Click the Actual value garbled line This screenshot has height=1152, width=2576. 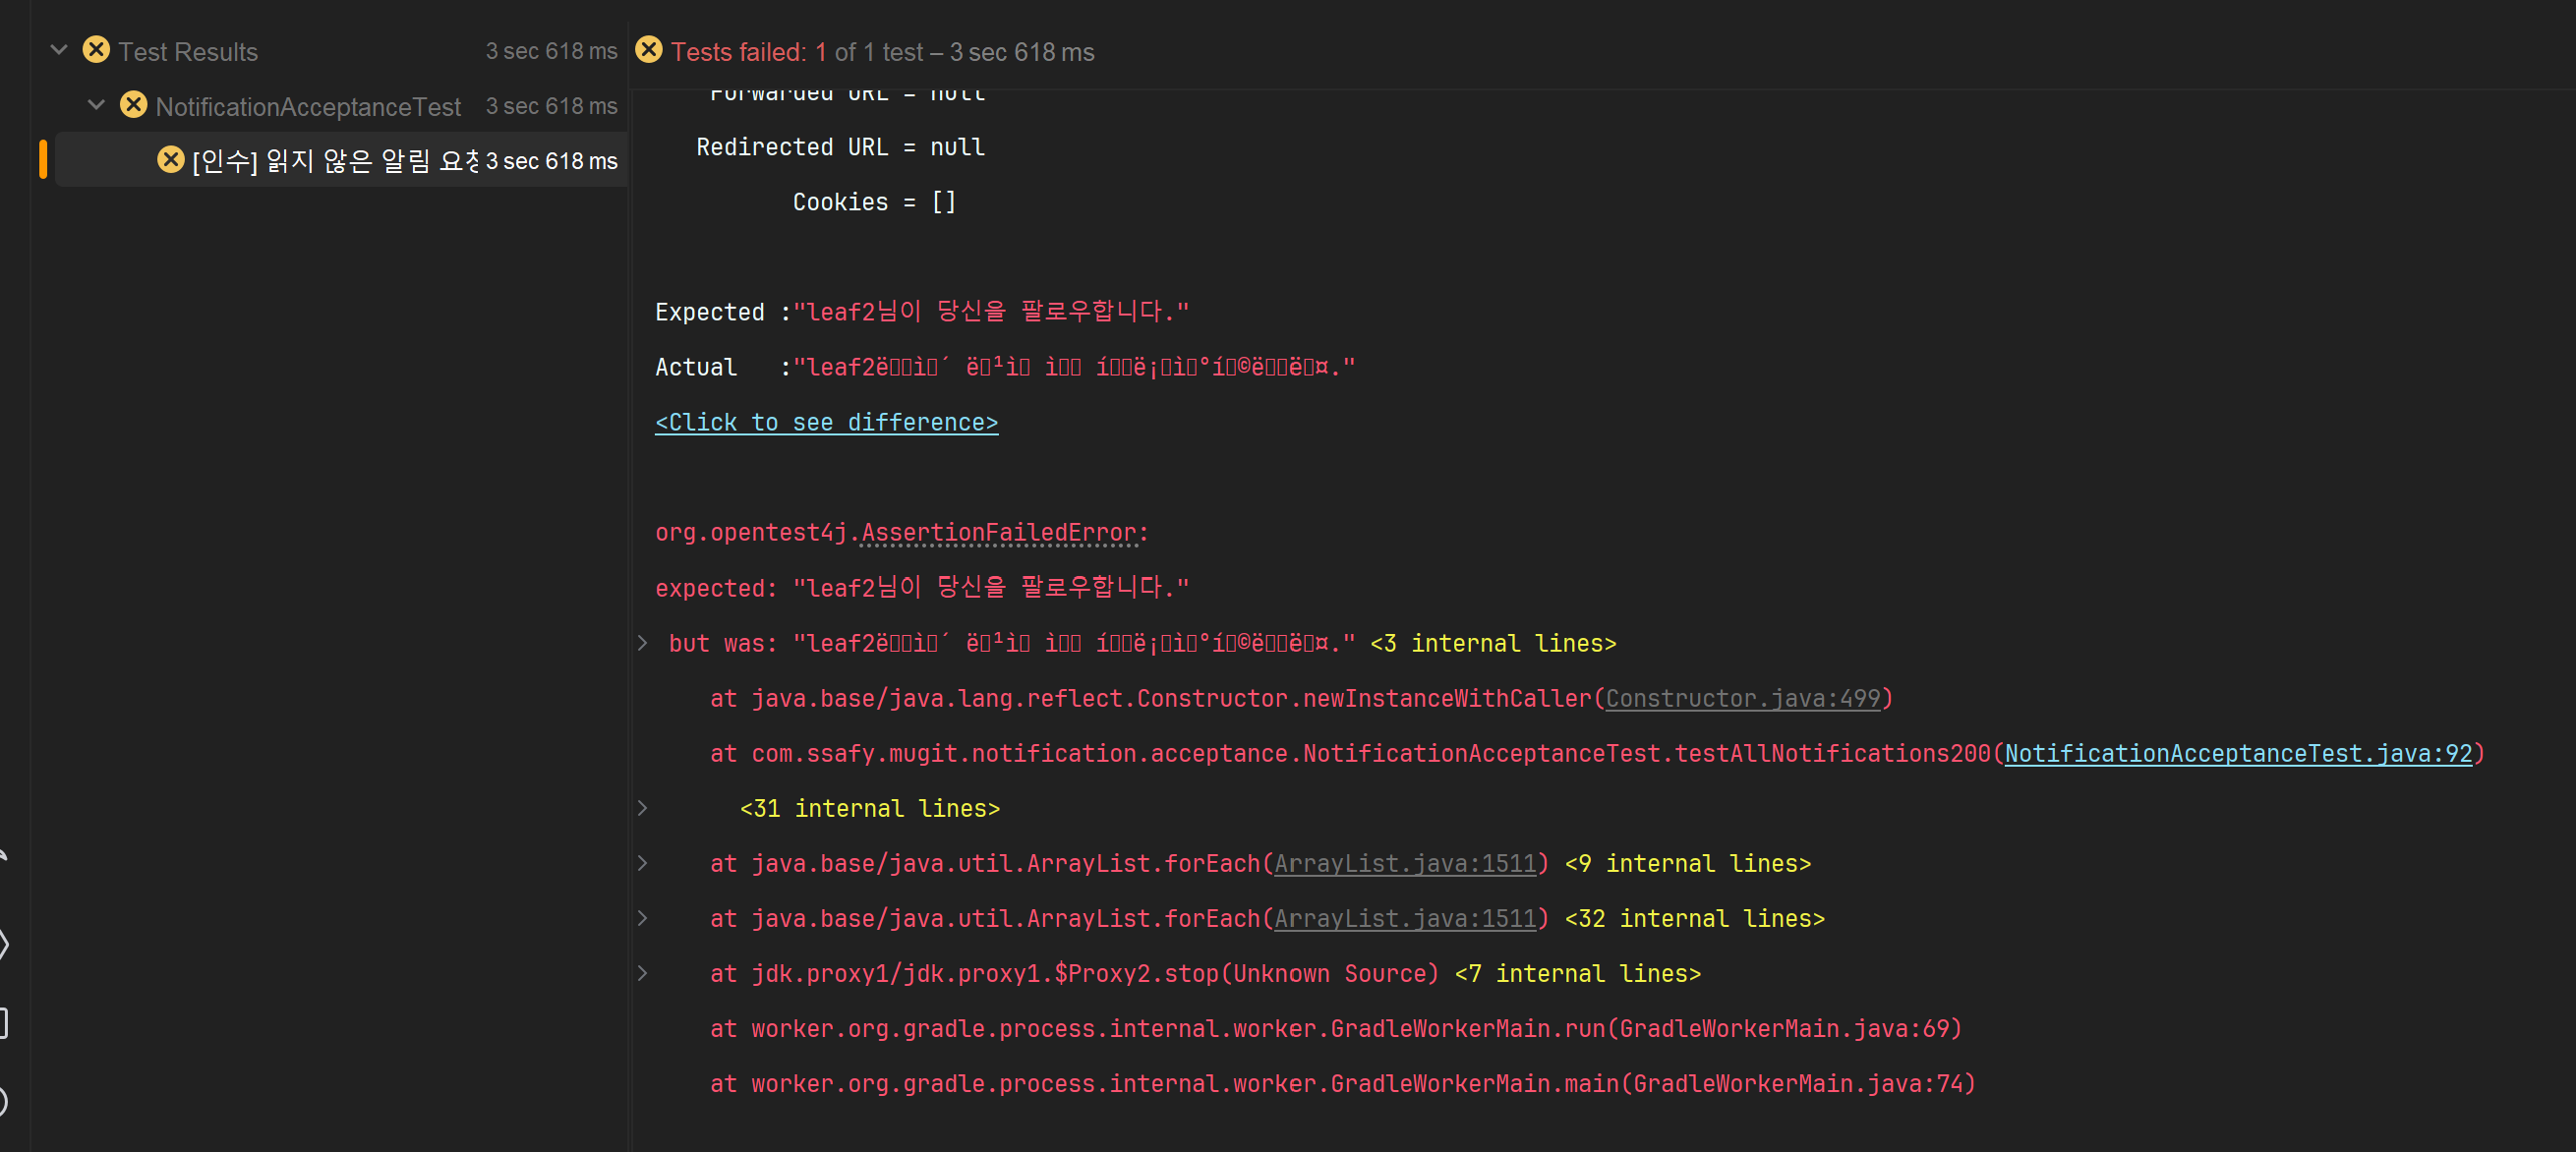1005,367
